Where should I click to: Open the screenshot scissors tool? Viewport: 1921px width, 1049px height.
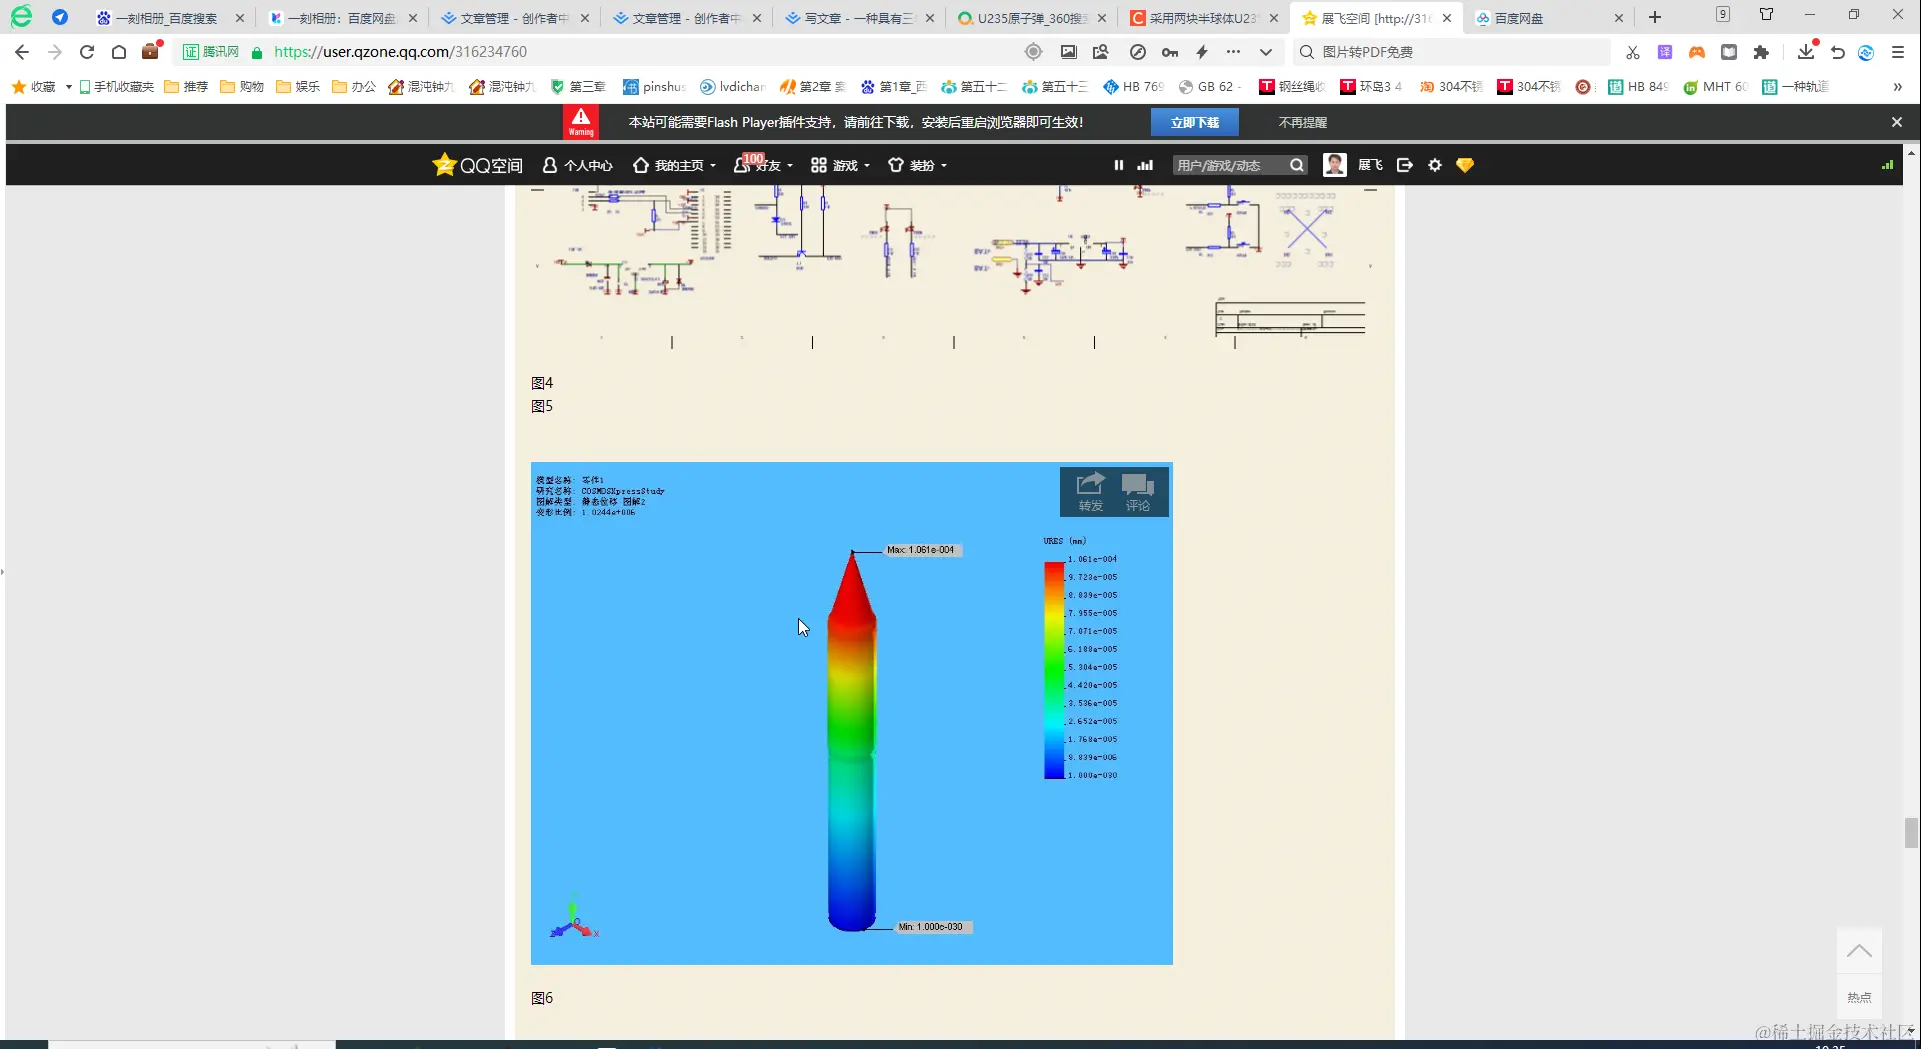[1633, 52]
